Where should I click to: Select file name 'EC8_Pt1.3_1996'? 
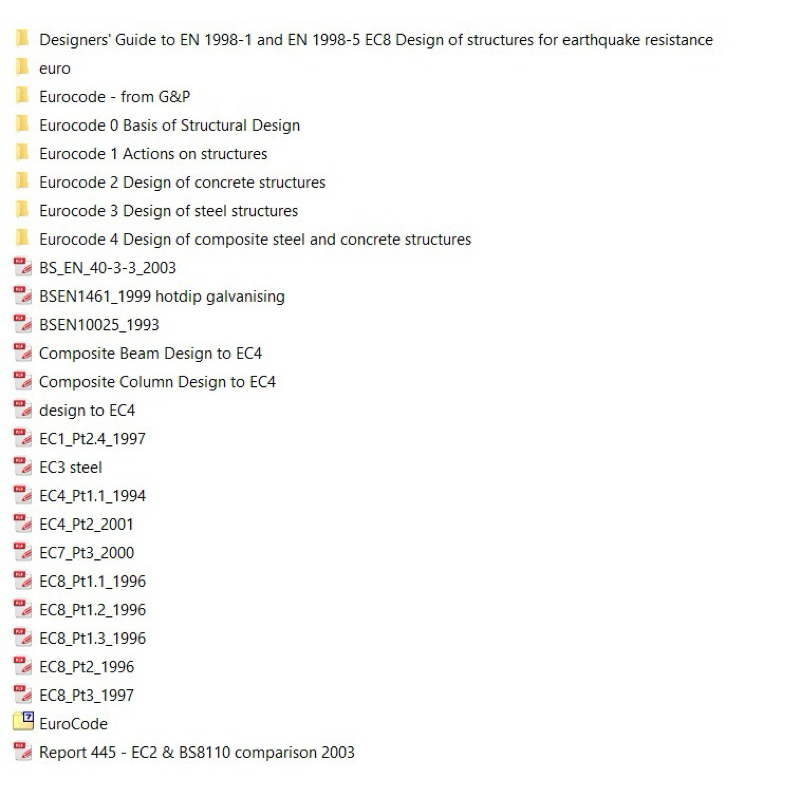tap(92, 639)
